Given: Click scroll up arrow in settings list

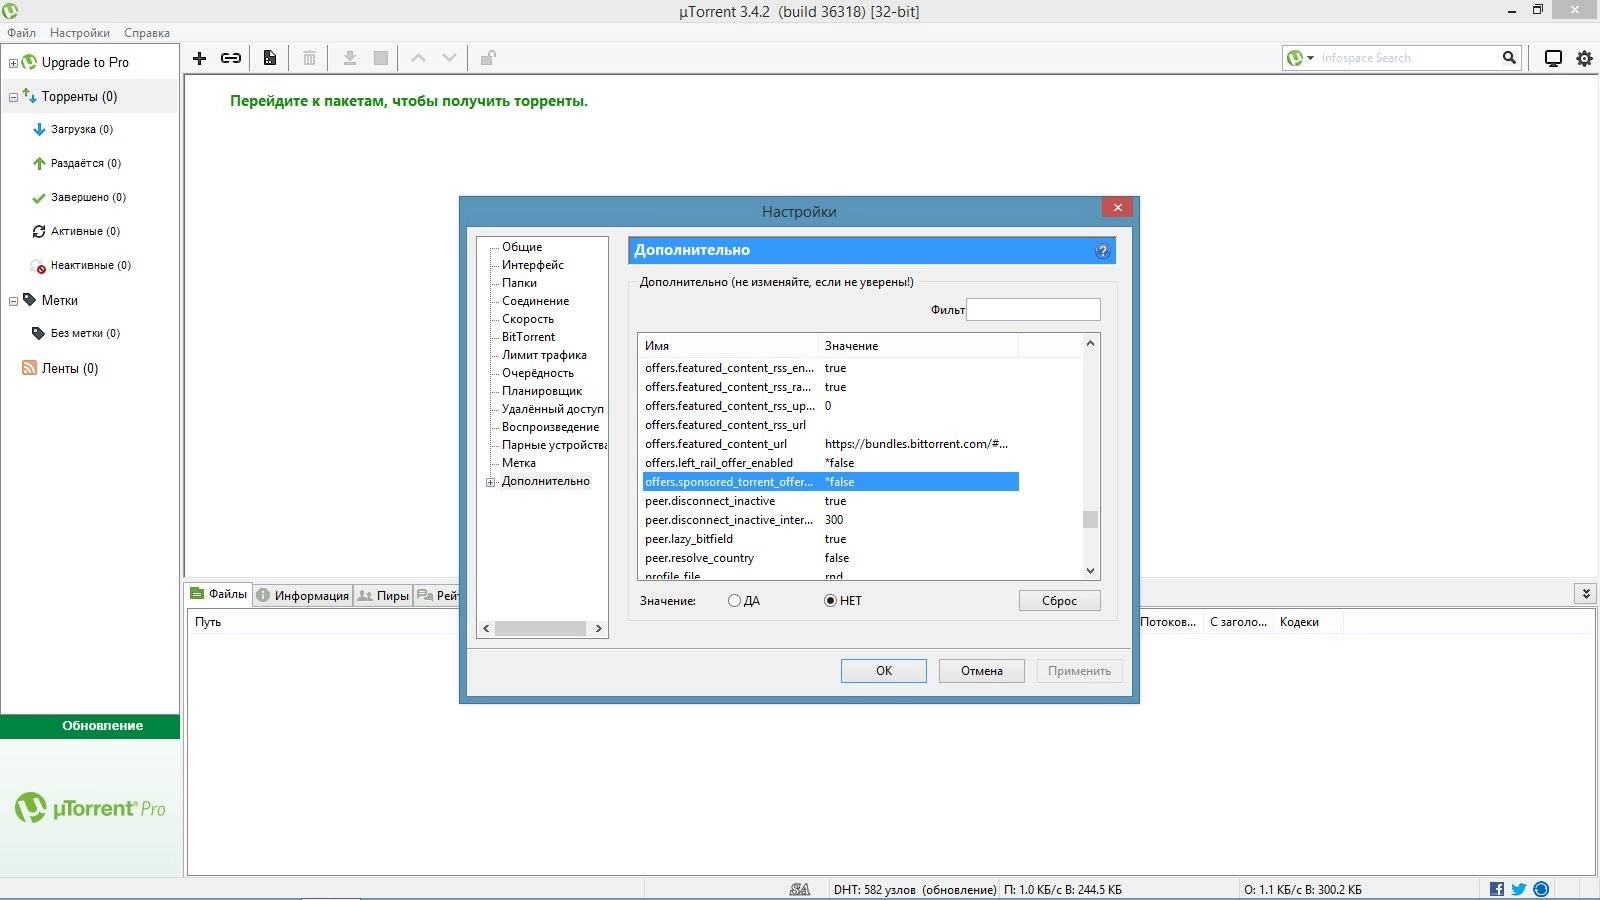Looking at the screenshot, I should [x=1091, y=343].
